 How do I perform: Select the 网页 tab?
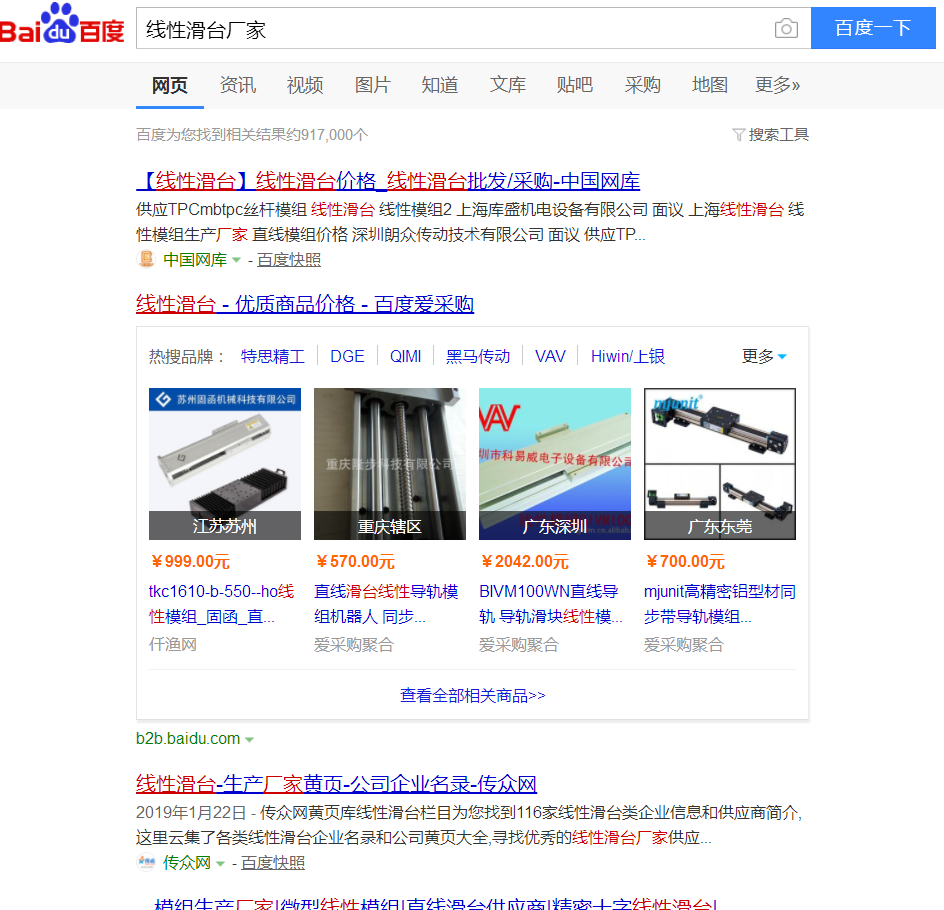pos(170,85)
